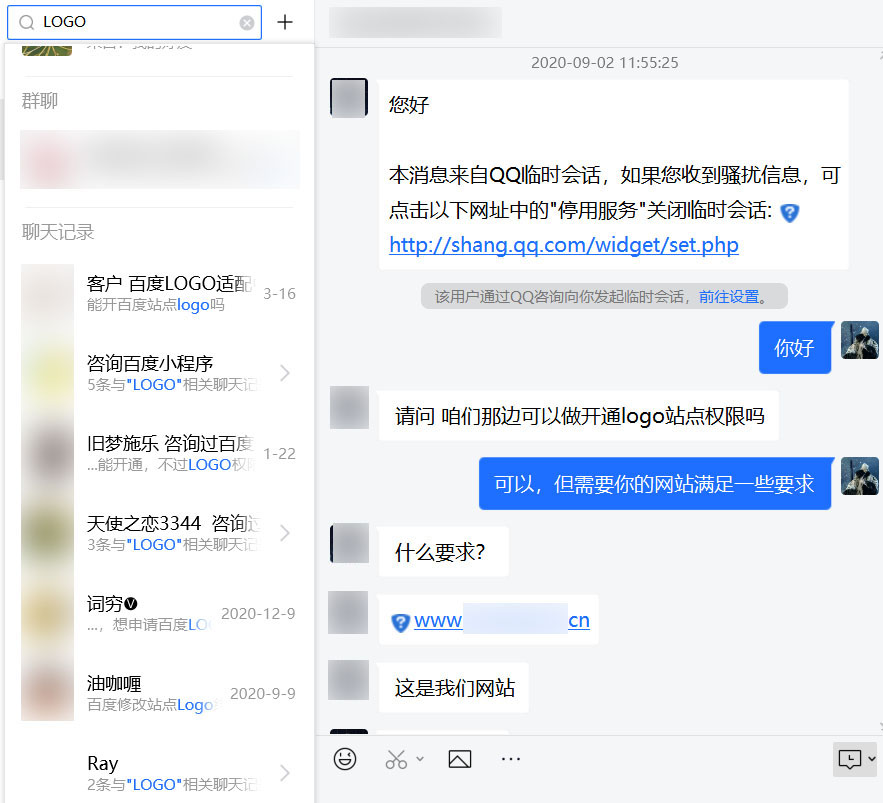Click sender avatar beside 您好 message
This screenshot has height=803, width=883.
click(x=349, y=98)
